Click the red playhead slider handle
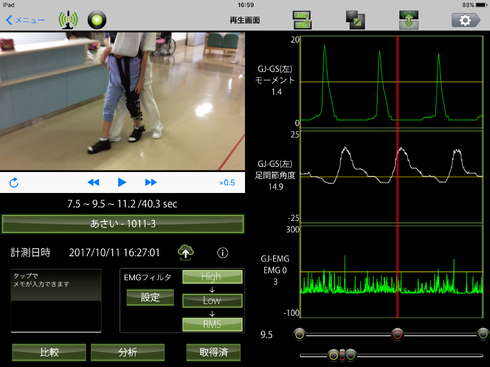Screen dimensions: 490x367 pyautogui.click(x=397, y=334)
